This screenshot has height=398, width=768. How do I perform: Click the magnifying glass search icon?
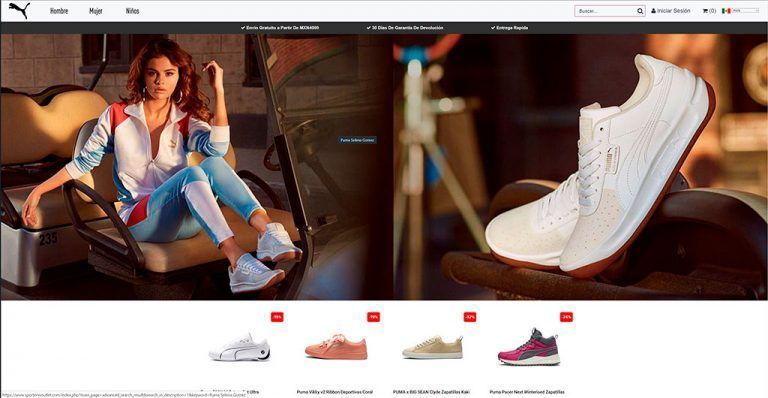click(640, 11)
